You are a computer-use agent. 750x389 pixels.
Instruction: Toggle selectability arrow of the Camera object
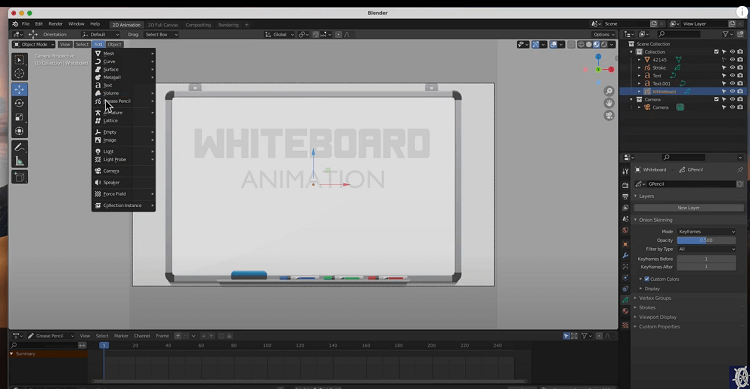(x=724, y=108)
